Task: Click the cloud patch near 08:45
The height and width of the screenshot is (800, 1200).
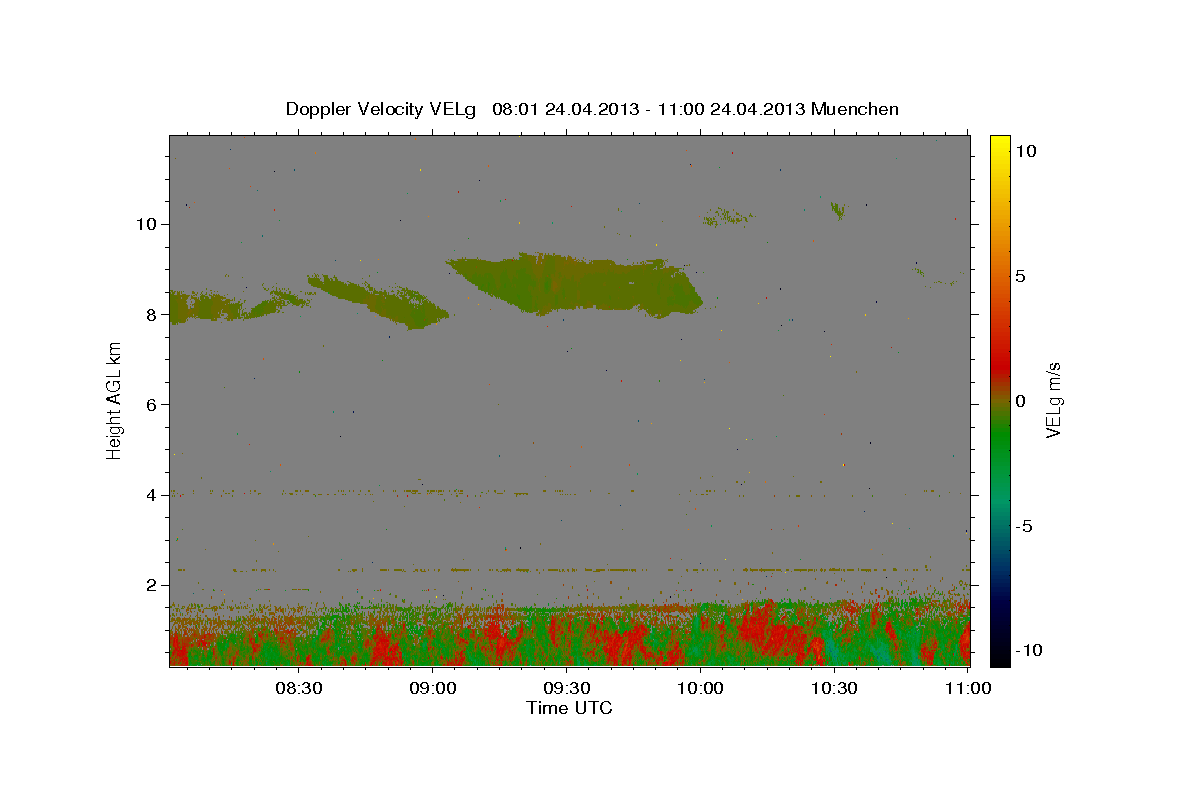Action: [x=380, y=300]
